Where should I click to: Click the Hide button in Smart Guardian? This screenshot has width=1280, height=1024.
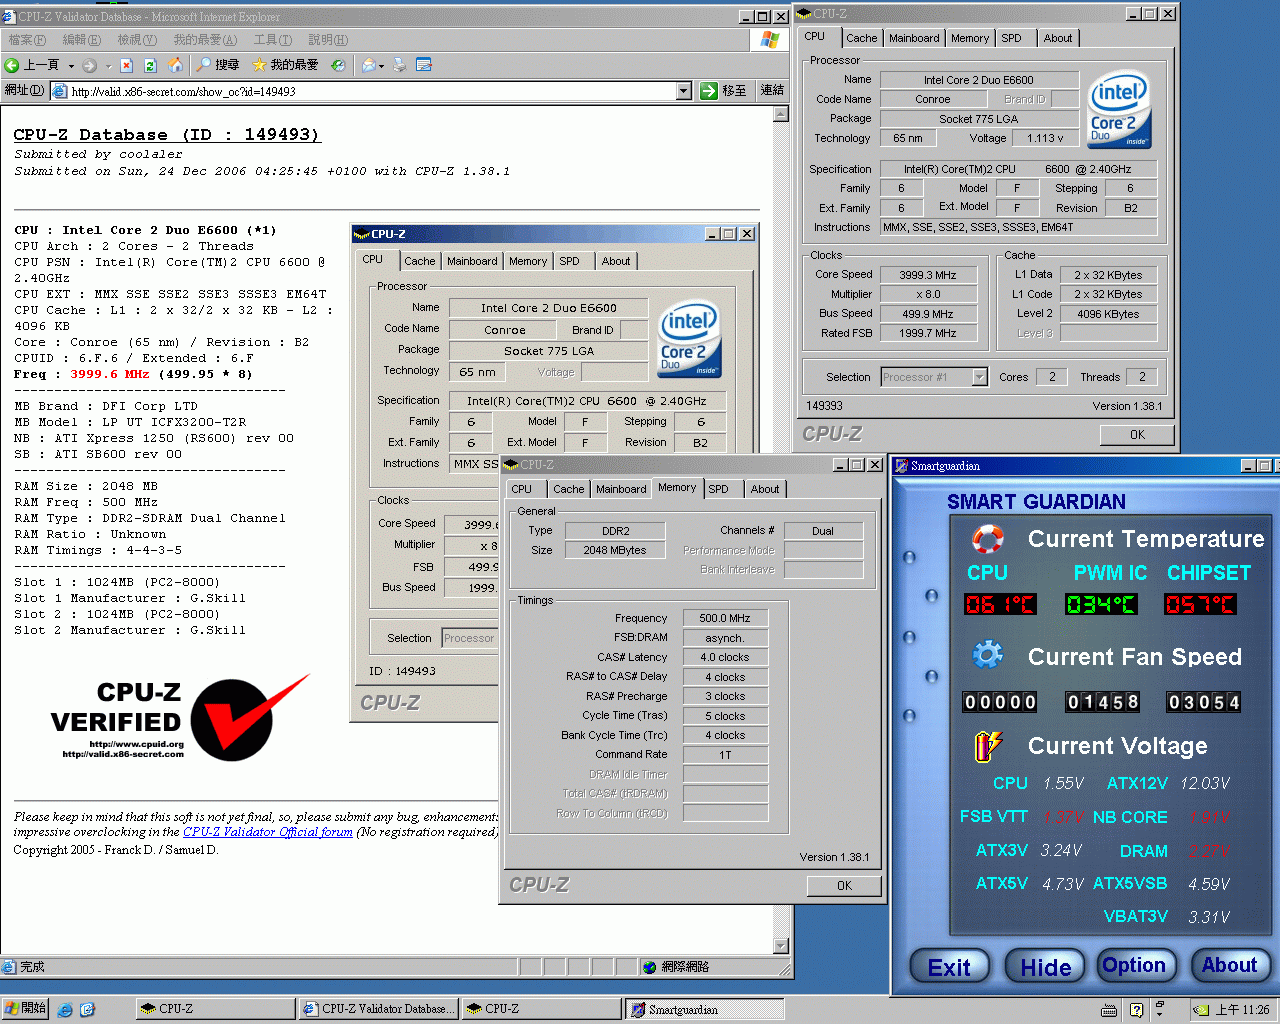[x=1046, y=967]
